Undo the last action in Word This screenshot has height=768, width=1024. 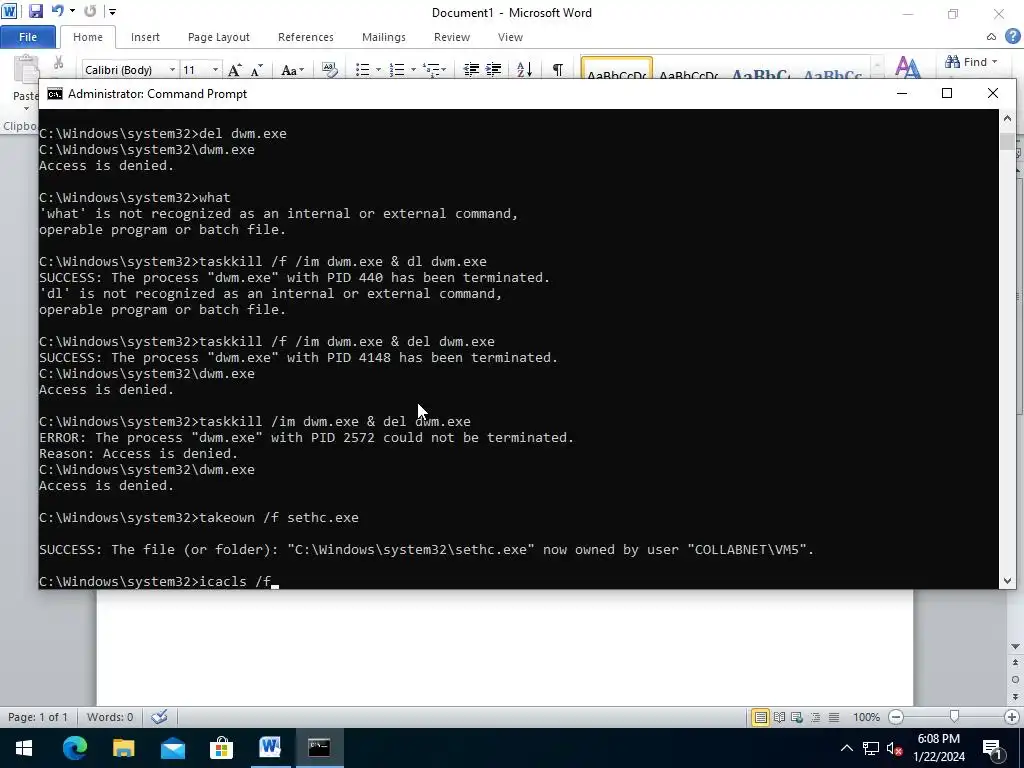tap(57, 11)
